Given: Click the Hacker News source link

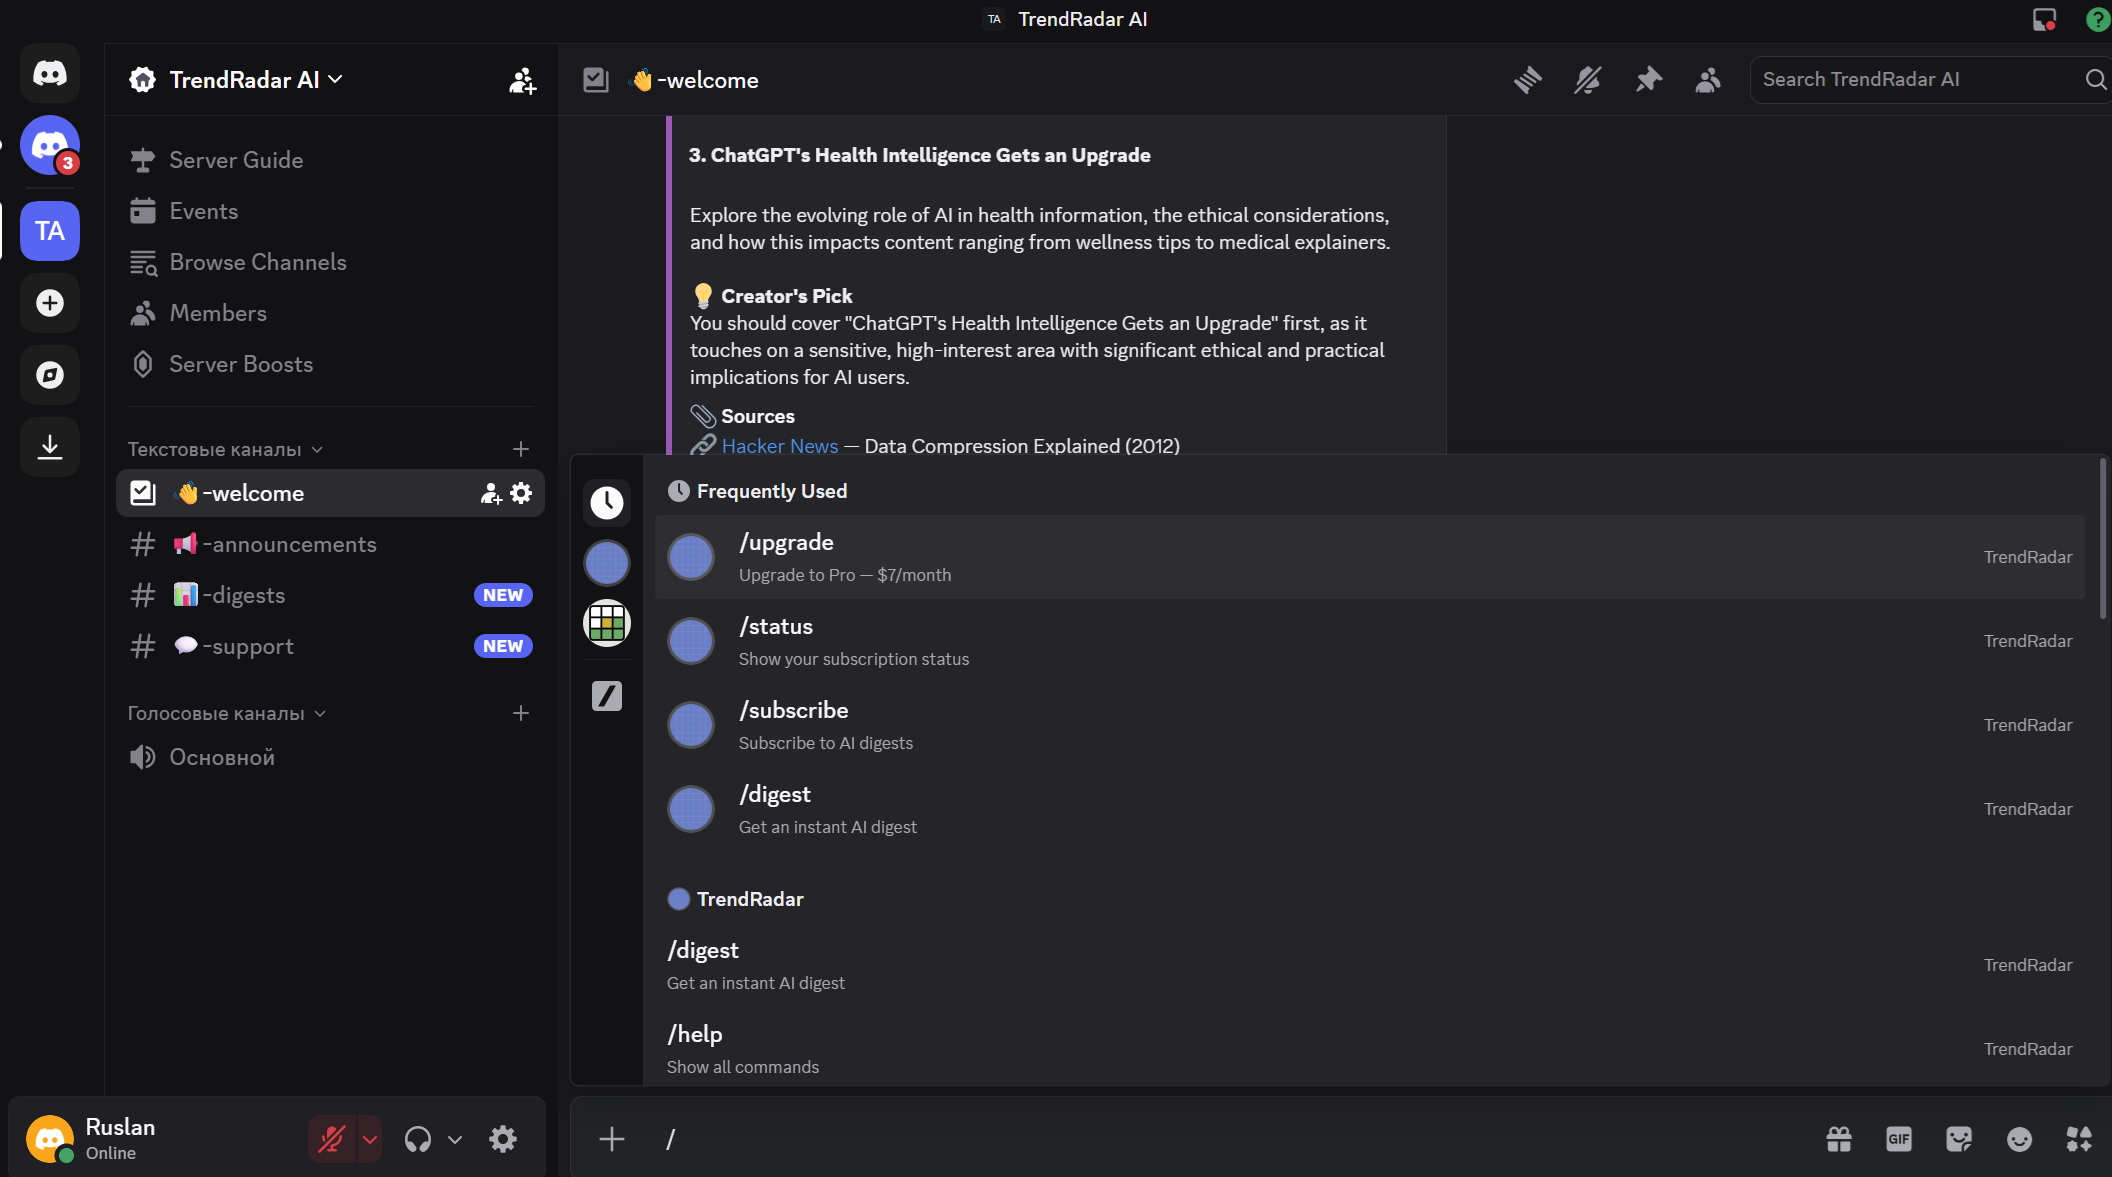Looking at the screenshot, I should click(780, 446).
